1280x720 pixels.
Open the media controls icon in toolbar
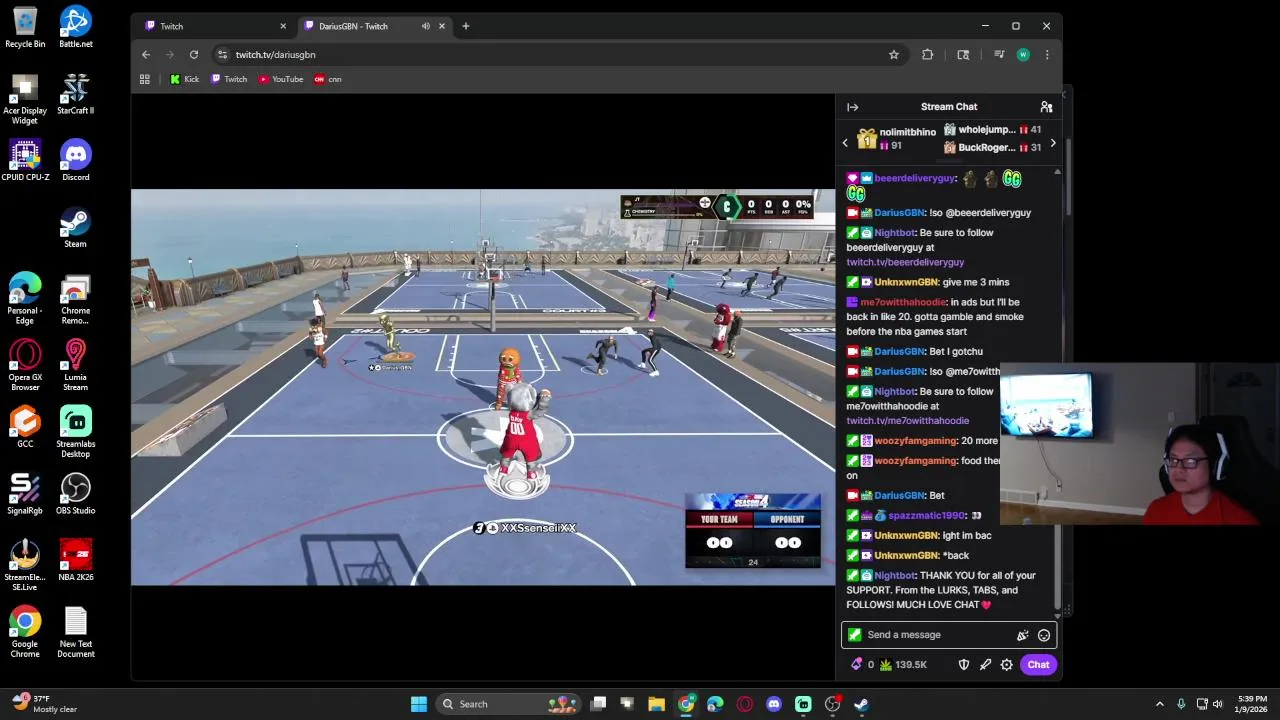[999, 55]
